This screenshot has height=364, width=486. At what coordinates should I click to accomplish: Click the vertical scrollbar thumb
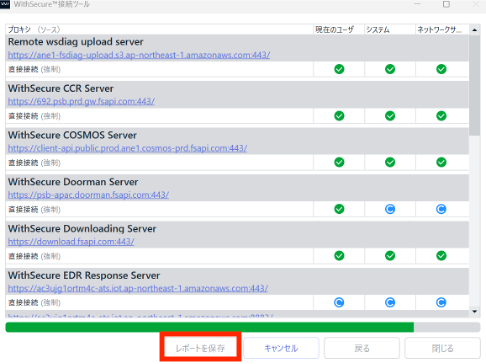tap(475, 85)
